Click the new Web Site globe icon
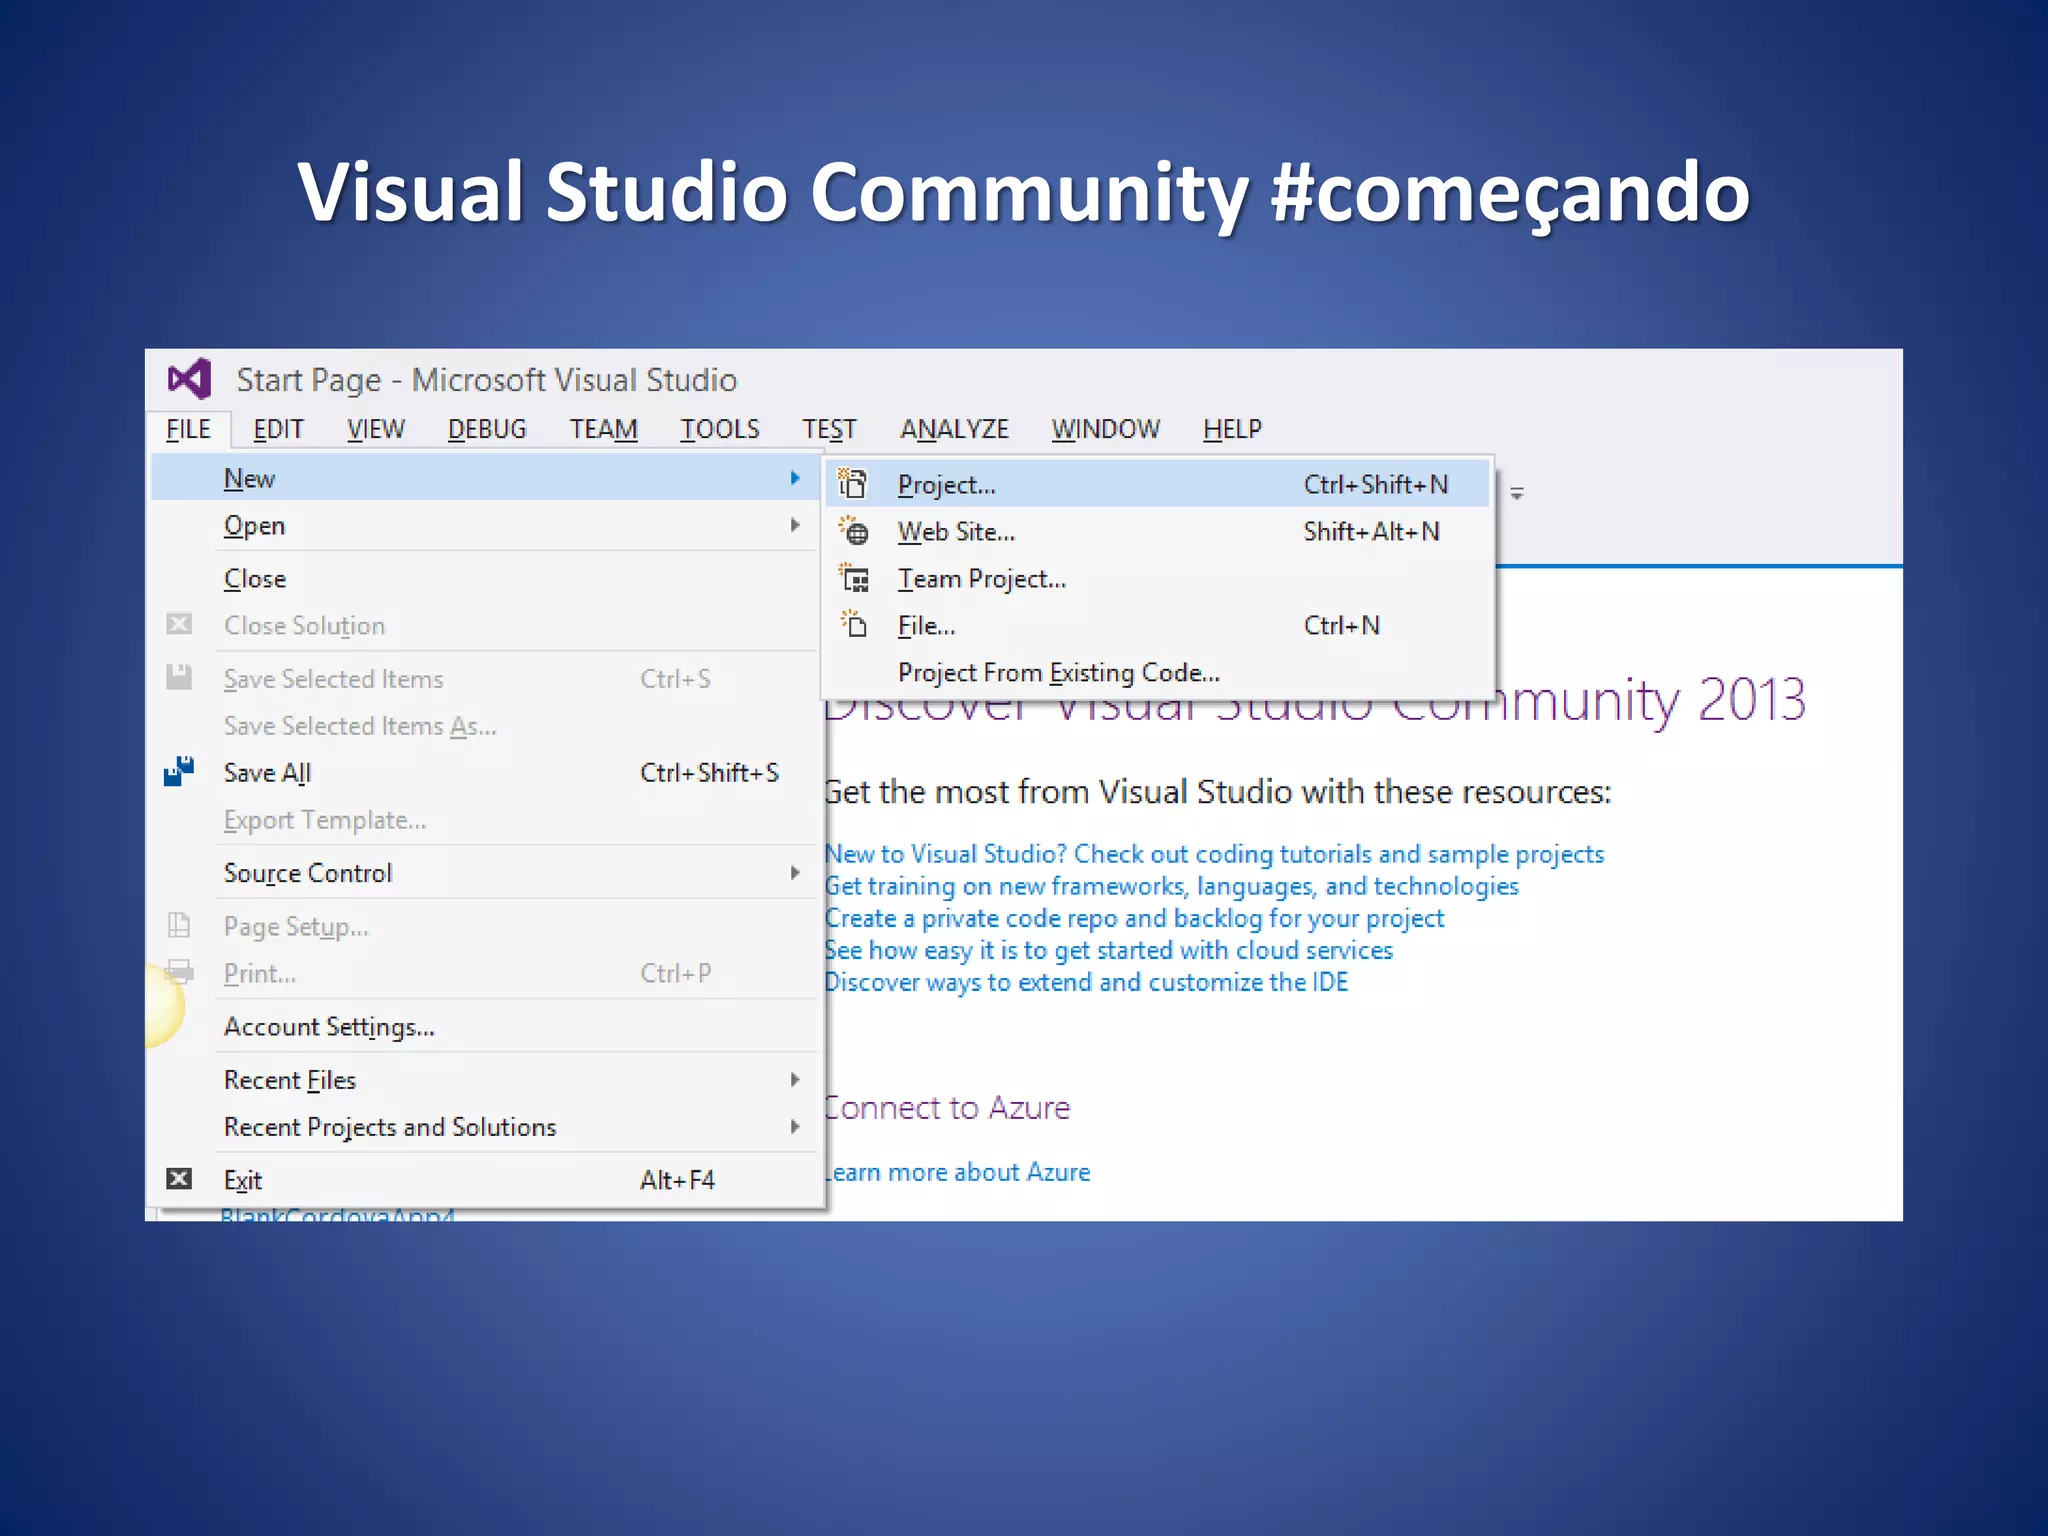The width and height of the screenshot is (2048, 1536). point(854,531)
